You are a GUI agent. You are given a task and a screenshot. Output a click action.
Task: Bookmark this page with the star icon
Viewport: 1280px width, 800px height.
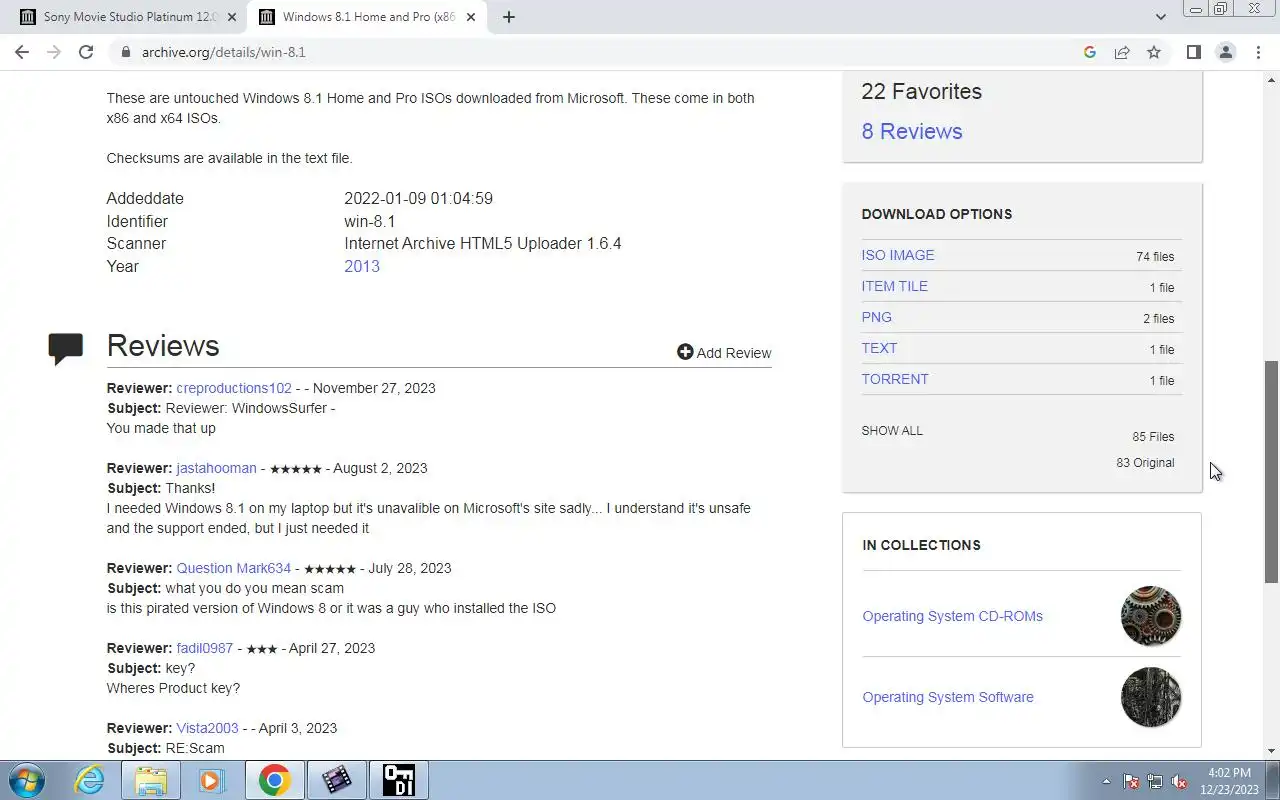pyautogui.click(x=1154, y=52)
